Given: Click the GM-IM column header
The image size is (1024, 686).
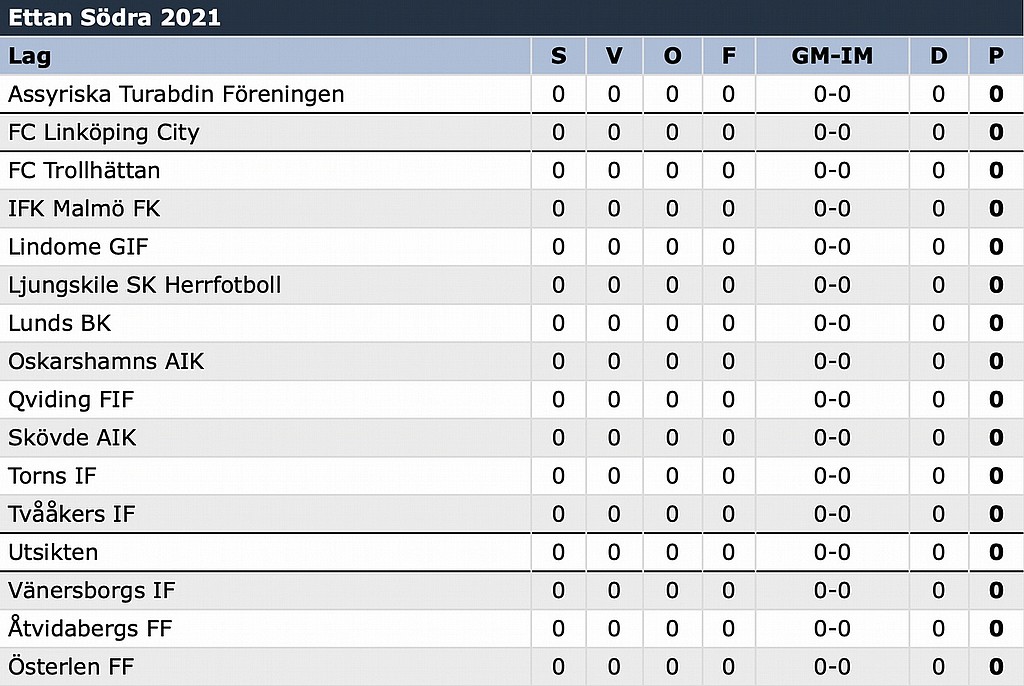Looking at the screenshot, I should click(x=831, y=56).
